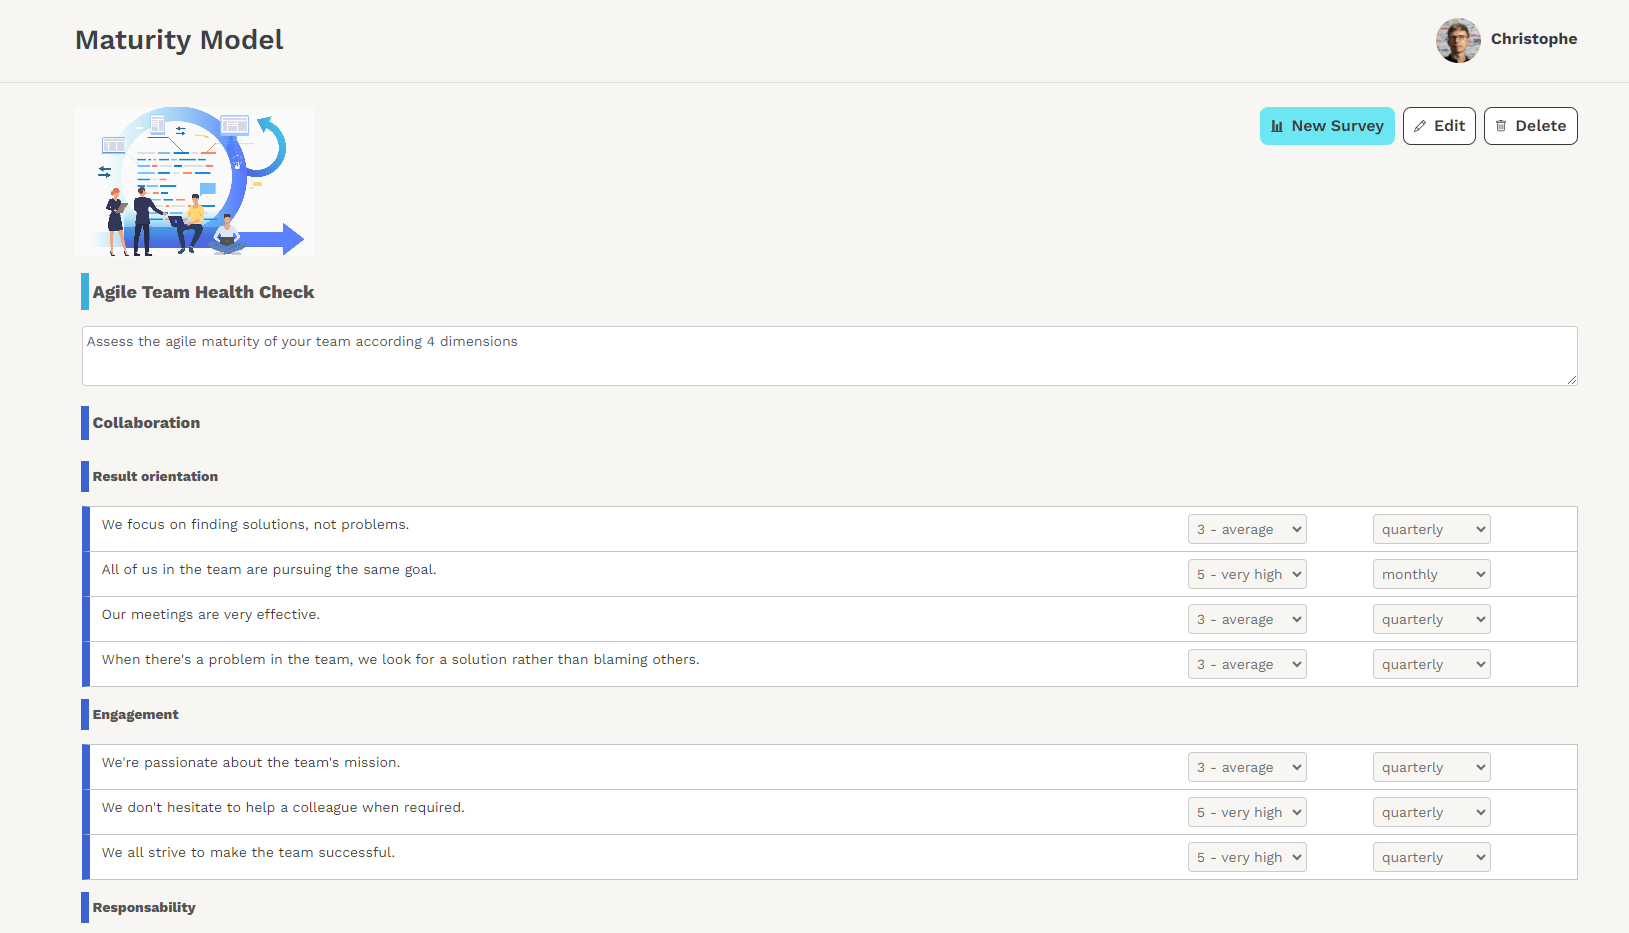The width and height of the screenshot is (1629, 933).
Task: Click the Collaboration section heading
Action: [146, 422]
